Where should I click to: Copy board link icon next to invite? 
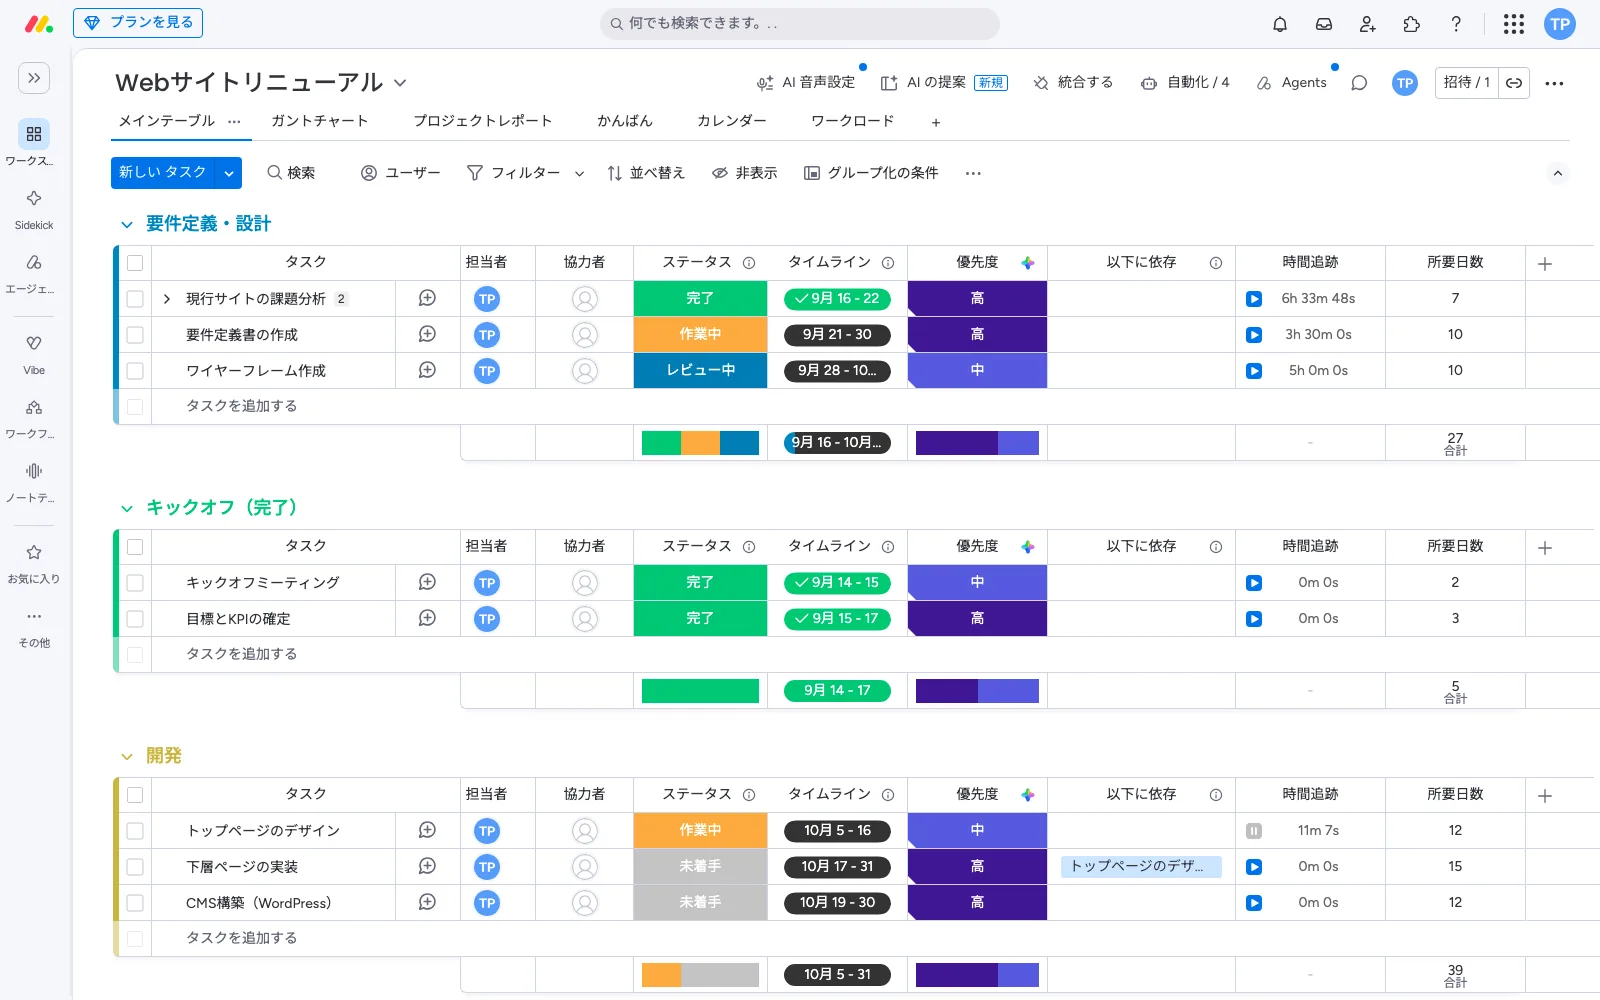click(x=1514, y=83)
